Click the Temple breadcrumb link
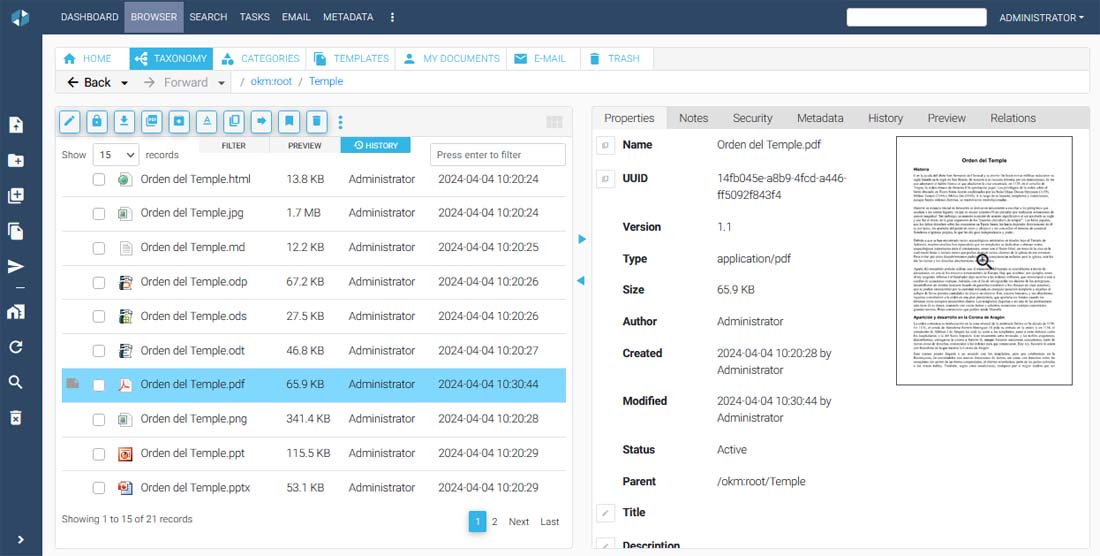The height and width of the screenshot is (556, 1100). [325, 82]
